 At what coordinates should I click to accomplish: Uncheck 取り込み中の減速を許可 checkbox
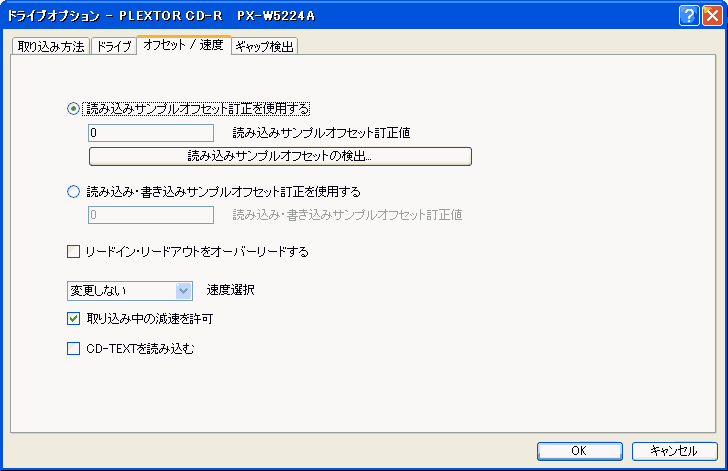coord(73,319)
